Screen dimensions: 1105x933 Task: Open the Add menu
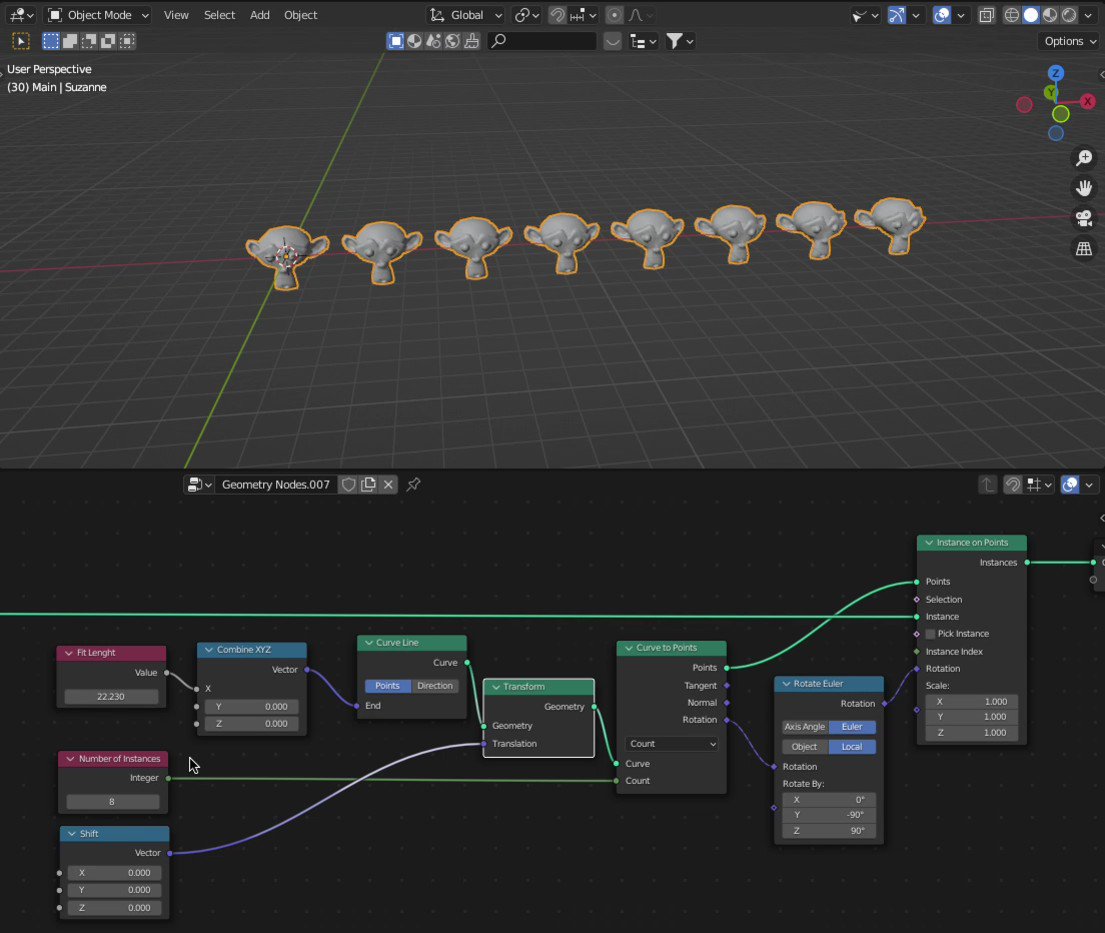pos(259,15)
